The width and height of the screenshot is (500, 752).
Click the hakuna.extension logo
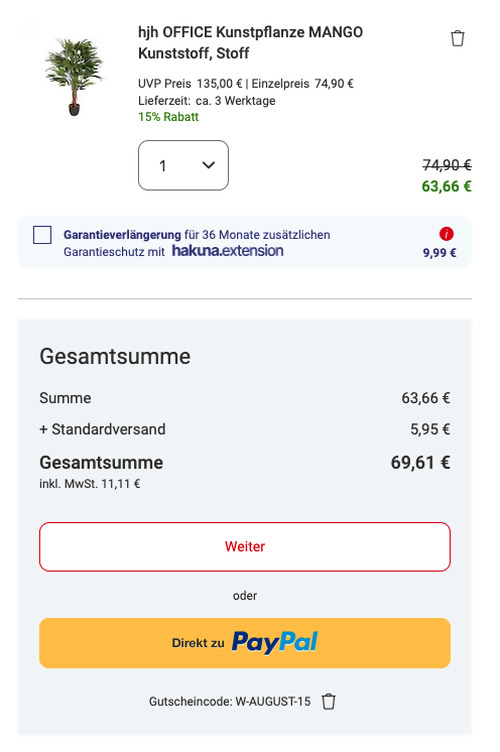coord(228,250)
